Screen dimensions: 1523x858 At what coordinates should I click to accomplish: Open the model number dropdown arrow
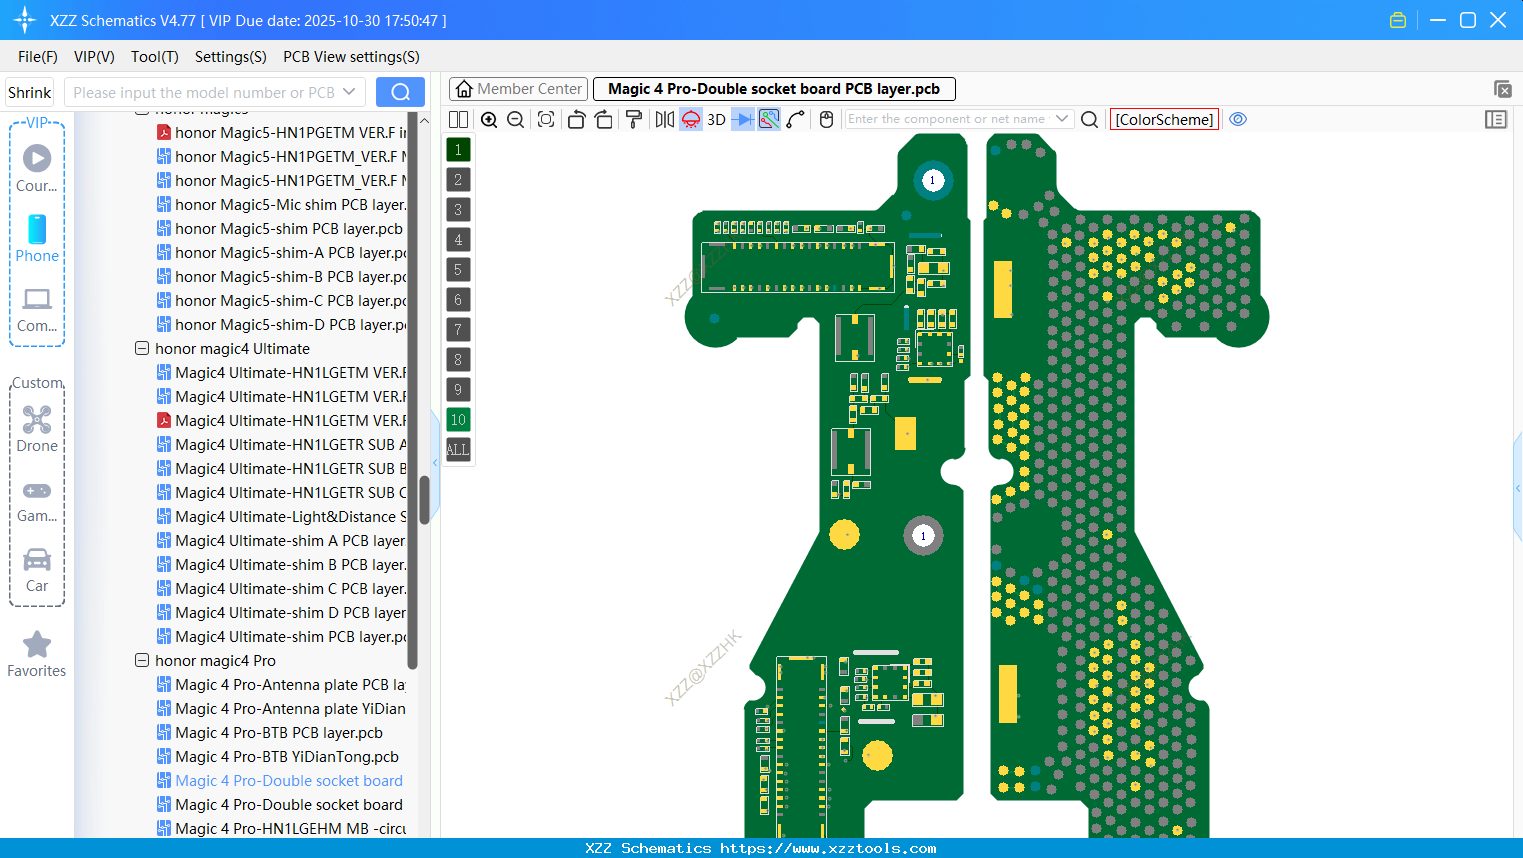[x=349, y=92]
